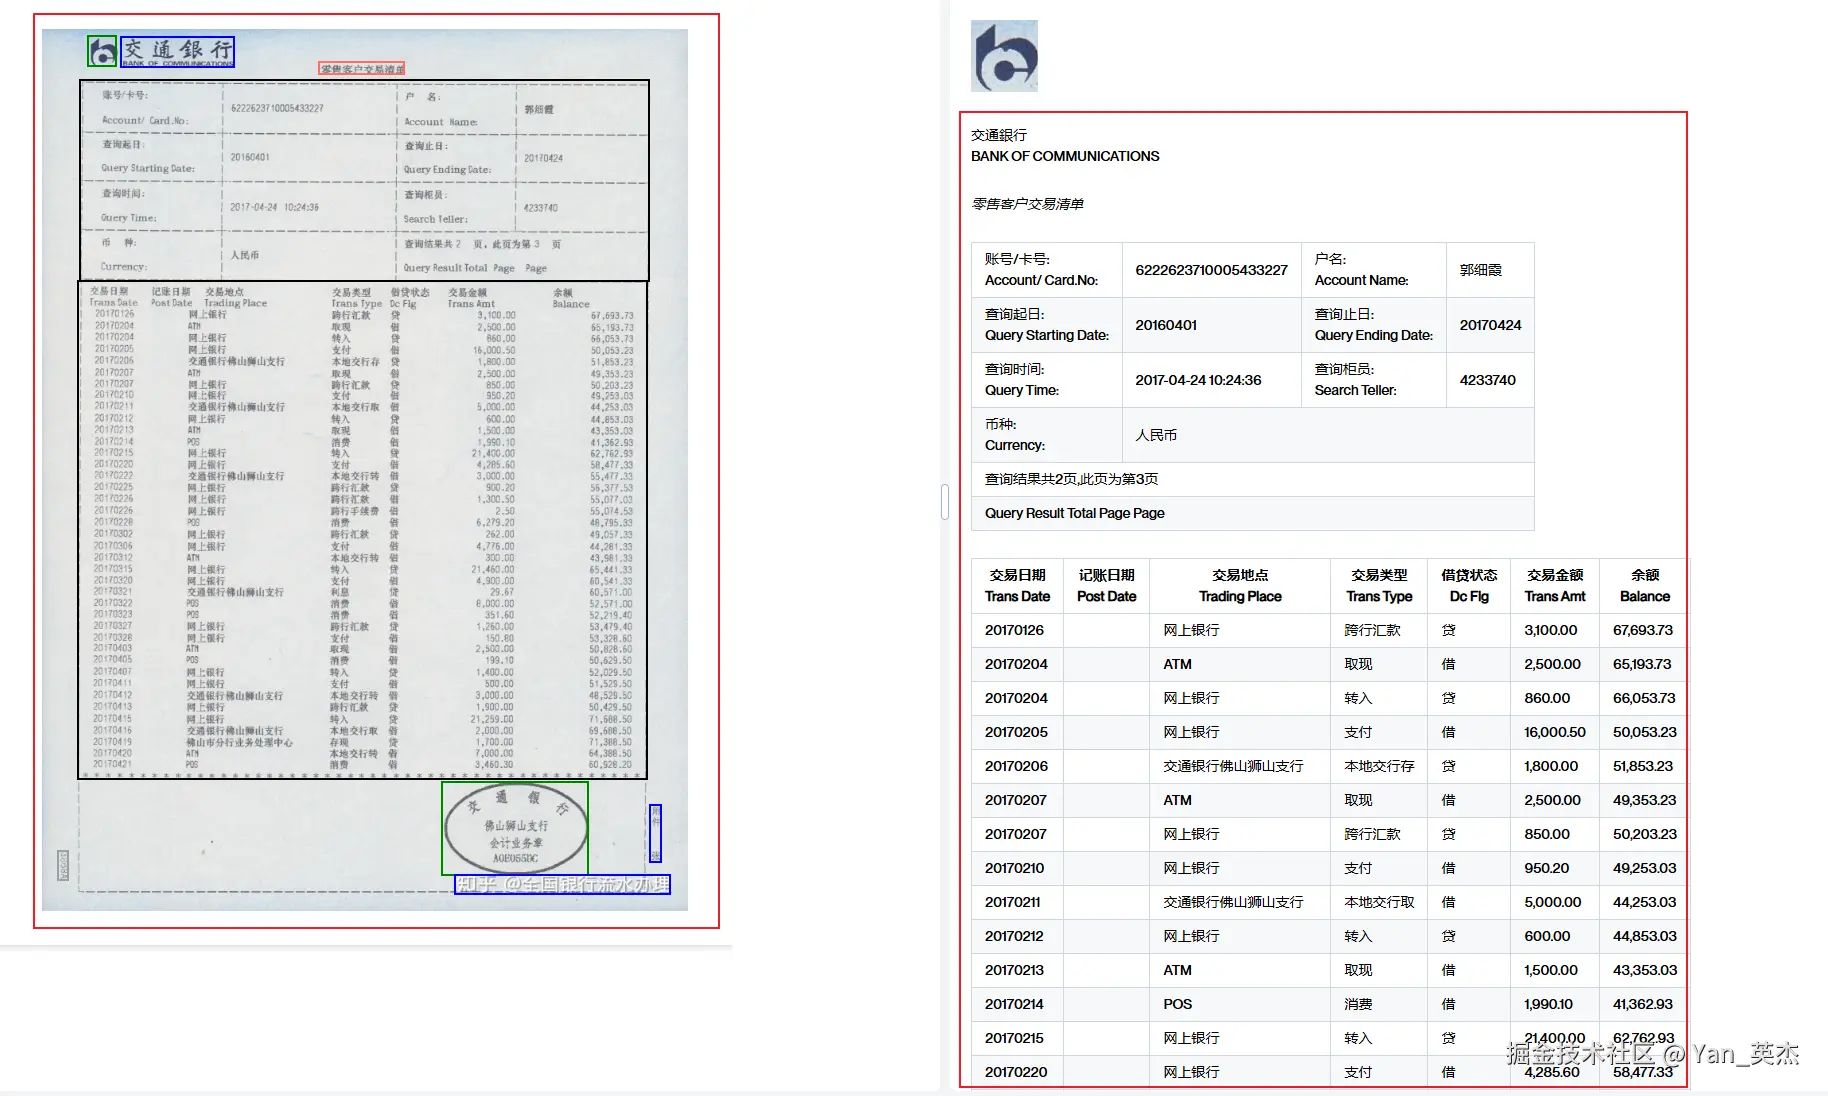1828x1096 pixels.
Task: Select the 20170220 date cell in the parsed table
Action: pyautogui.click(x=1016, y=1072)
